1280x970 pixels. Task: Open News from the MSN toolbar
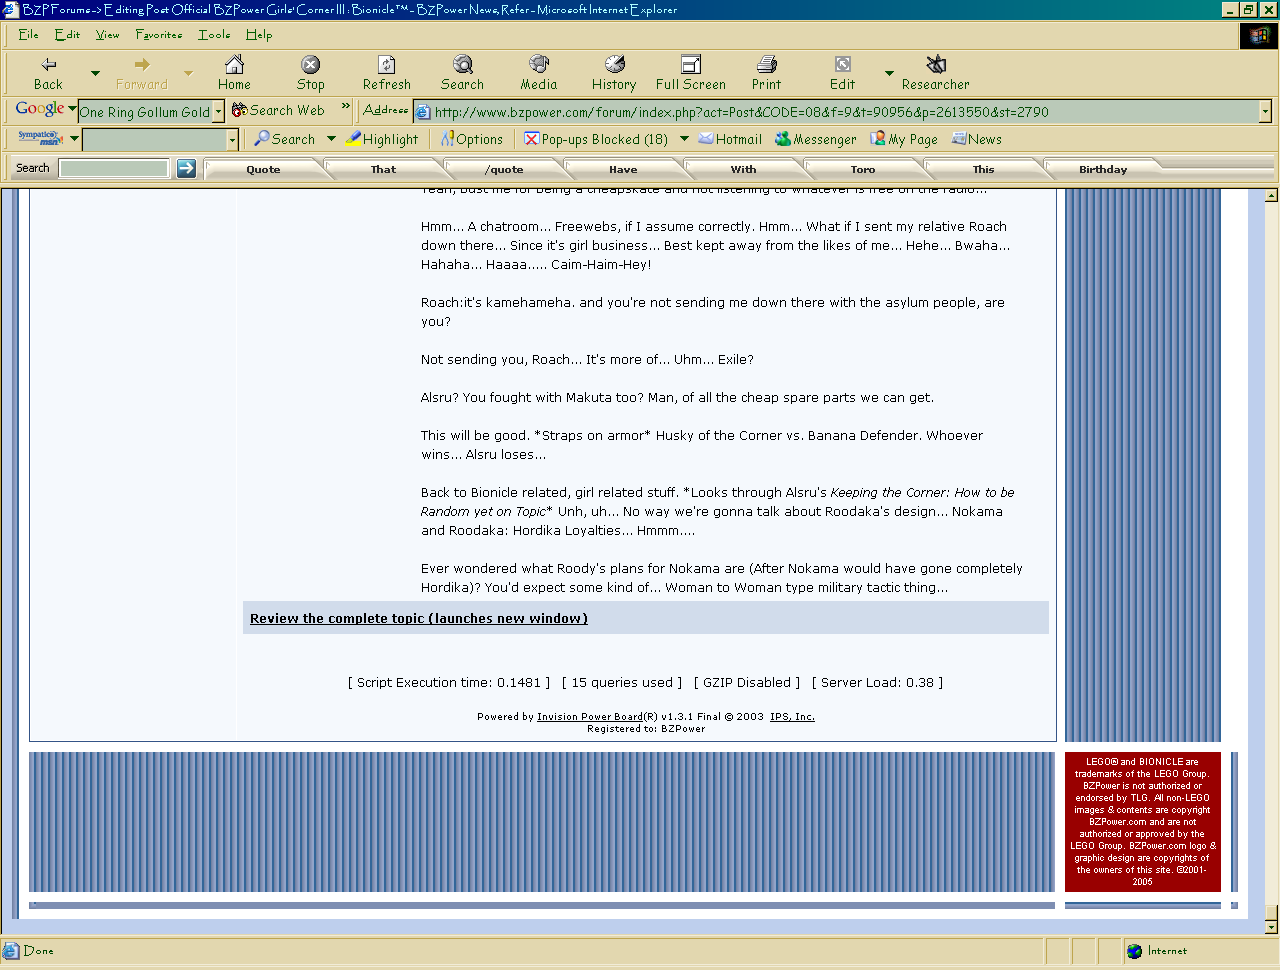tap(977, 139)
